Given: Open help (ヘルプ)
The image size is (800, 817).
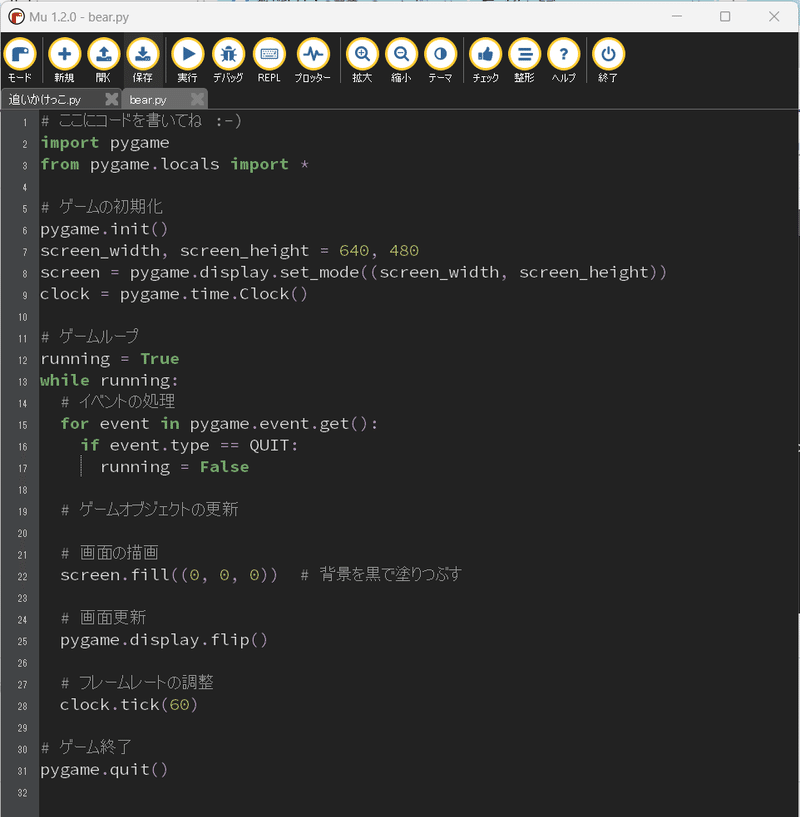Looking at the screenshot, I should pyautogui.click(x=563, y=60).
